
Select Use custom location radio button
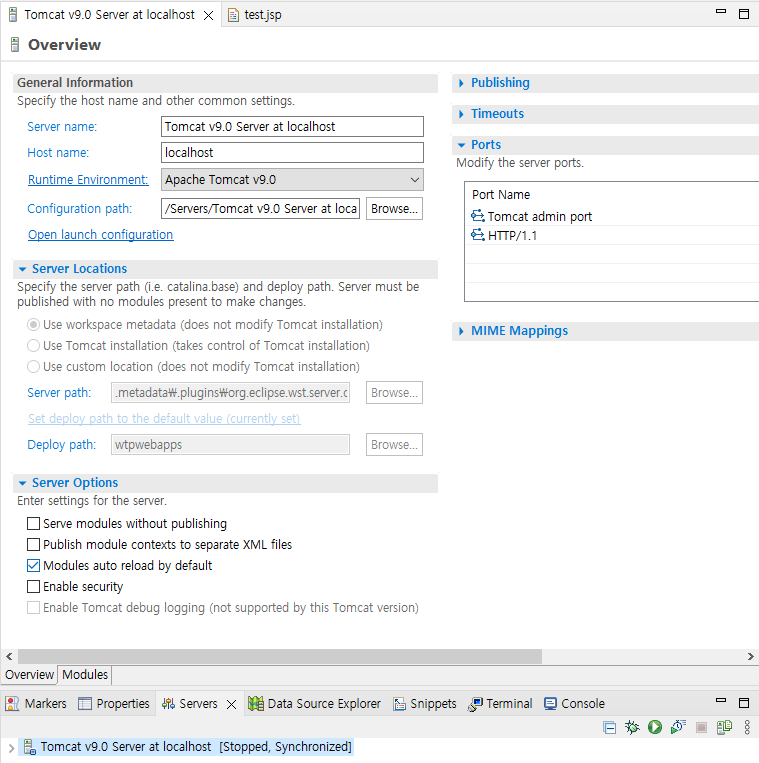coord(33,366)
